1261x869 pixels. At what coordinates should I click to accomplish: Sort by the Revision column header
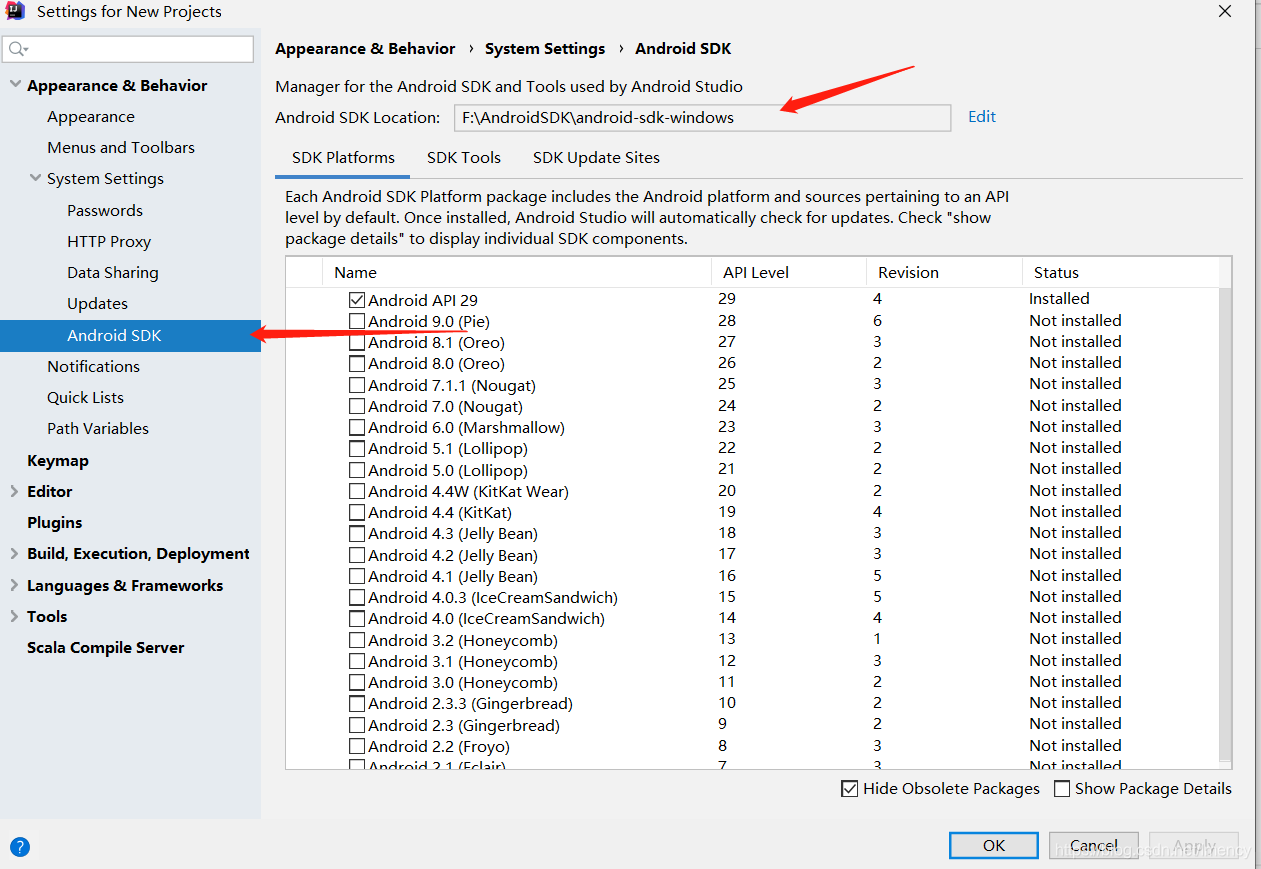point(944,272)
